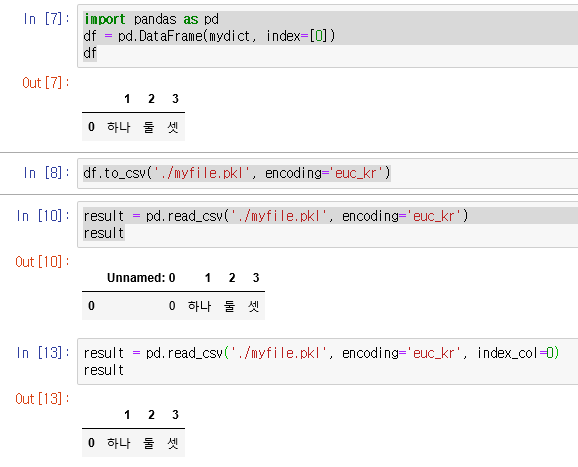Image resolution: width=578 pixels, height=467 pixels.
Task: Click column header 1 in Out [10] table
Action: pos(208,278)
